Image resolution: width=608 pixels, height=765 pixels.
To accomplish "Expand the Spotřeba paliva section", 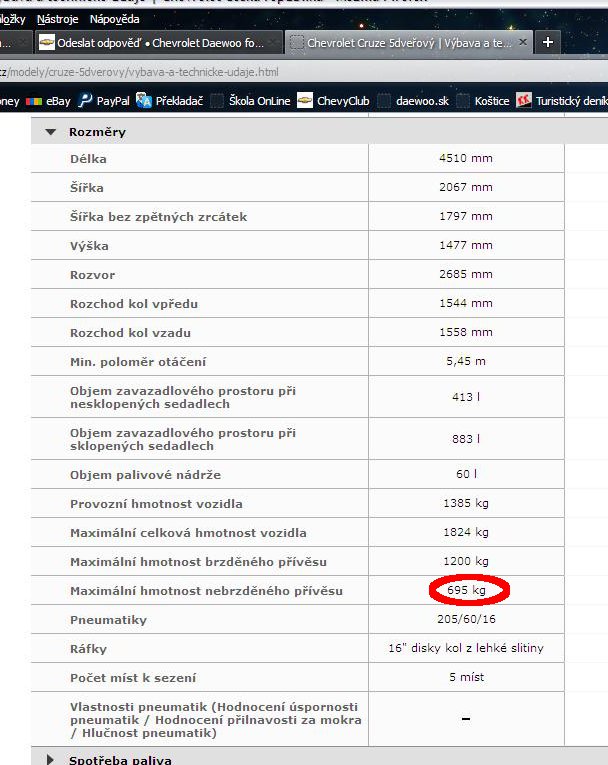I will pyautogui.click(x=51, y=759).
